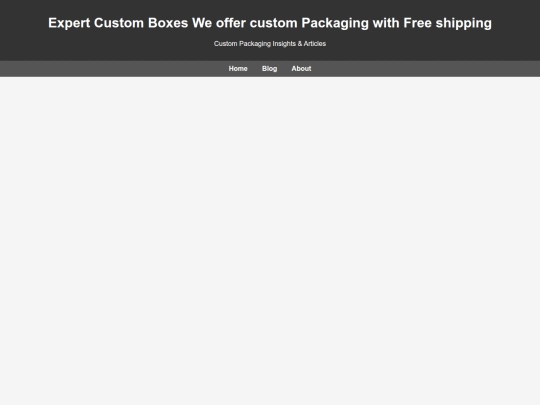
Task: Select the word "Expert" in the title
Action: (x=69, y=23)
